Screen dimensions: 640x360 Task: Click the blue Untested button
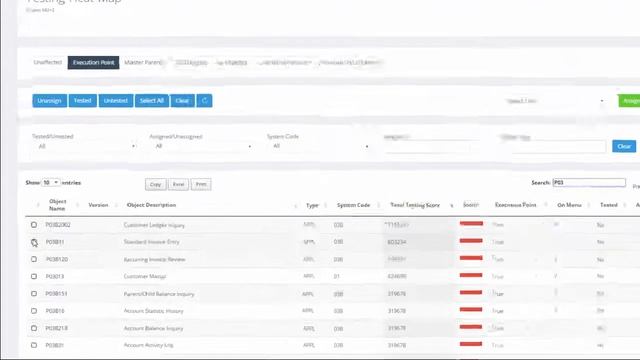click(x=116, y=100)
